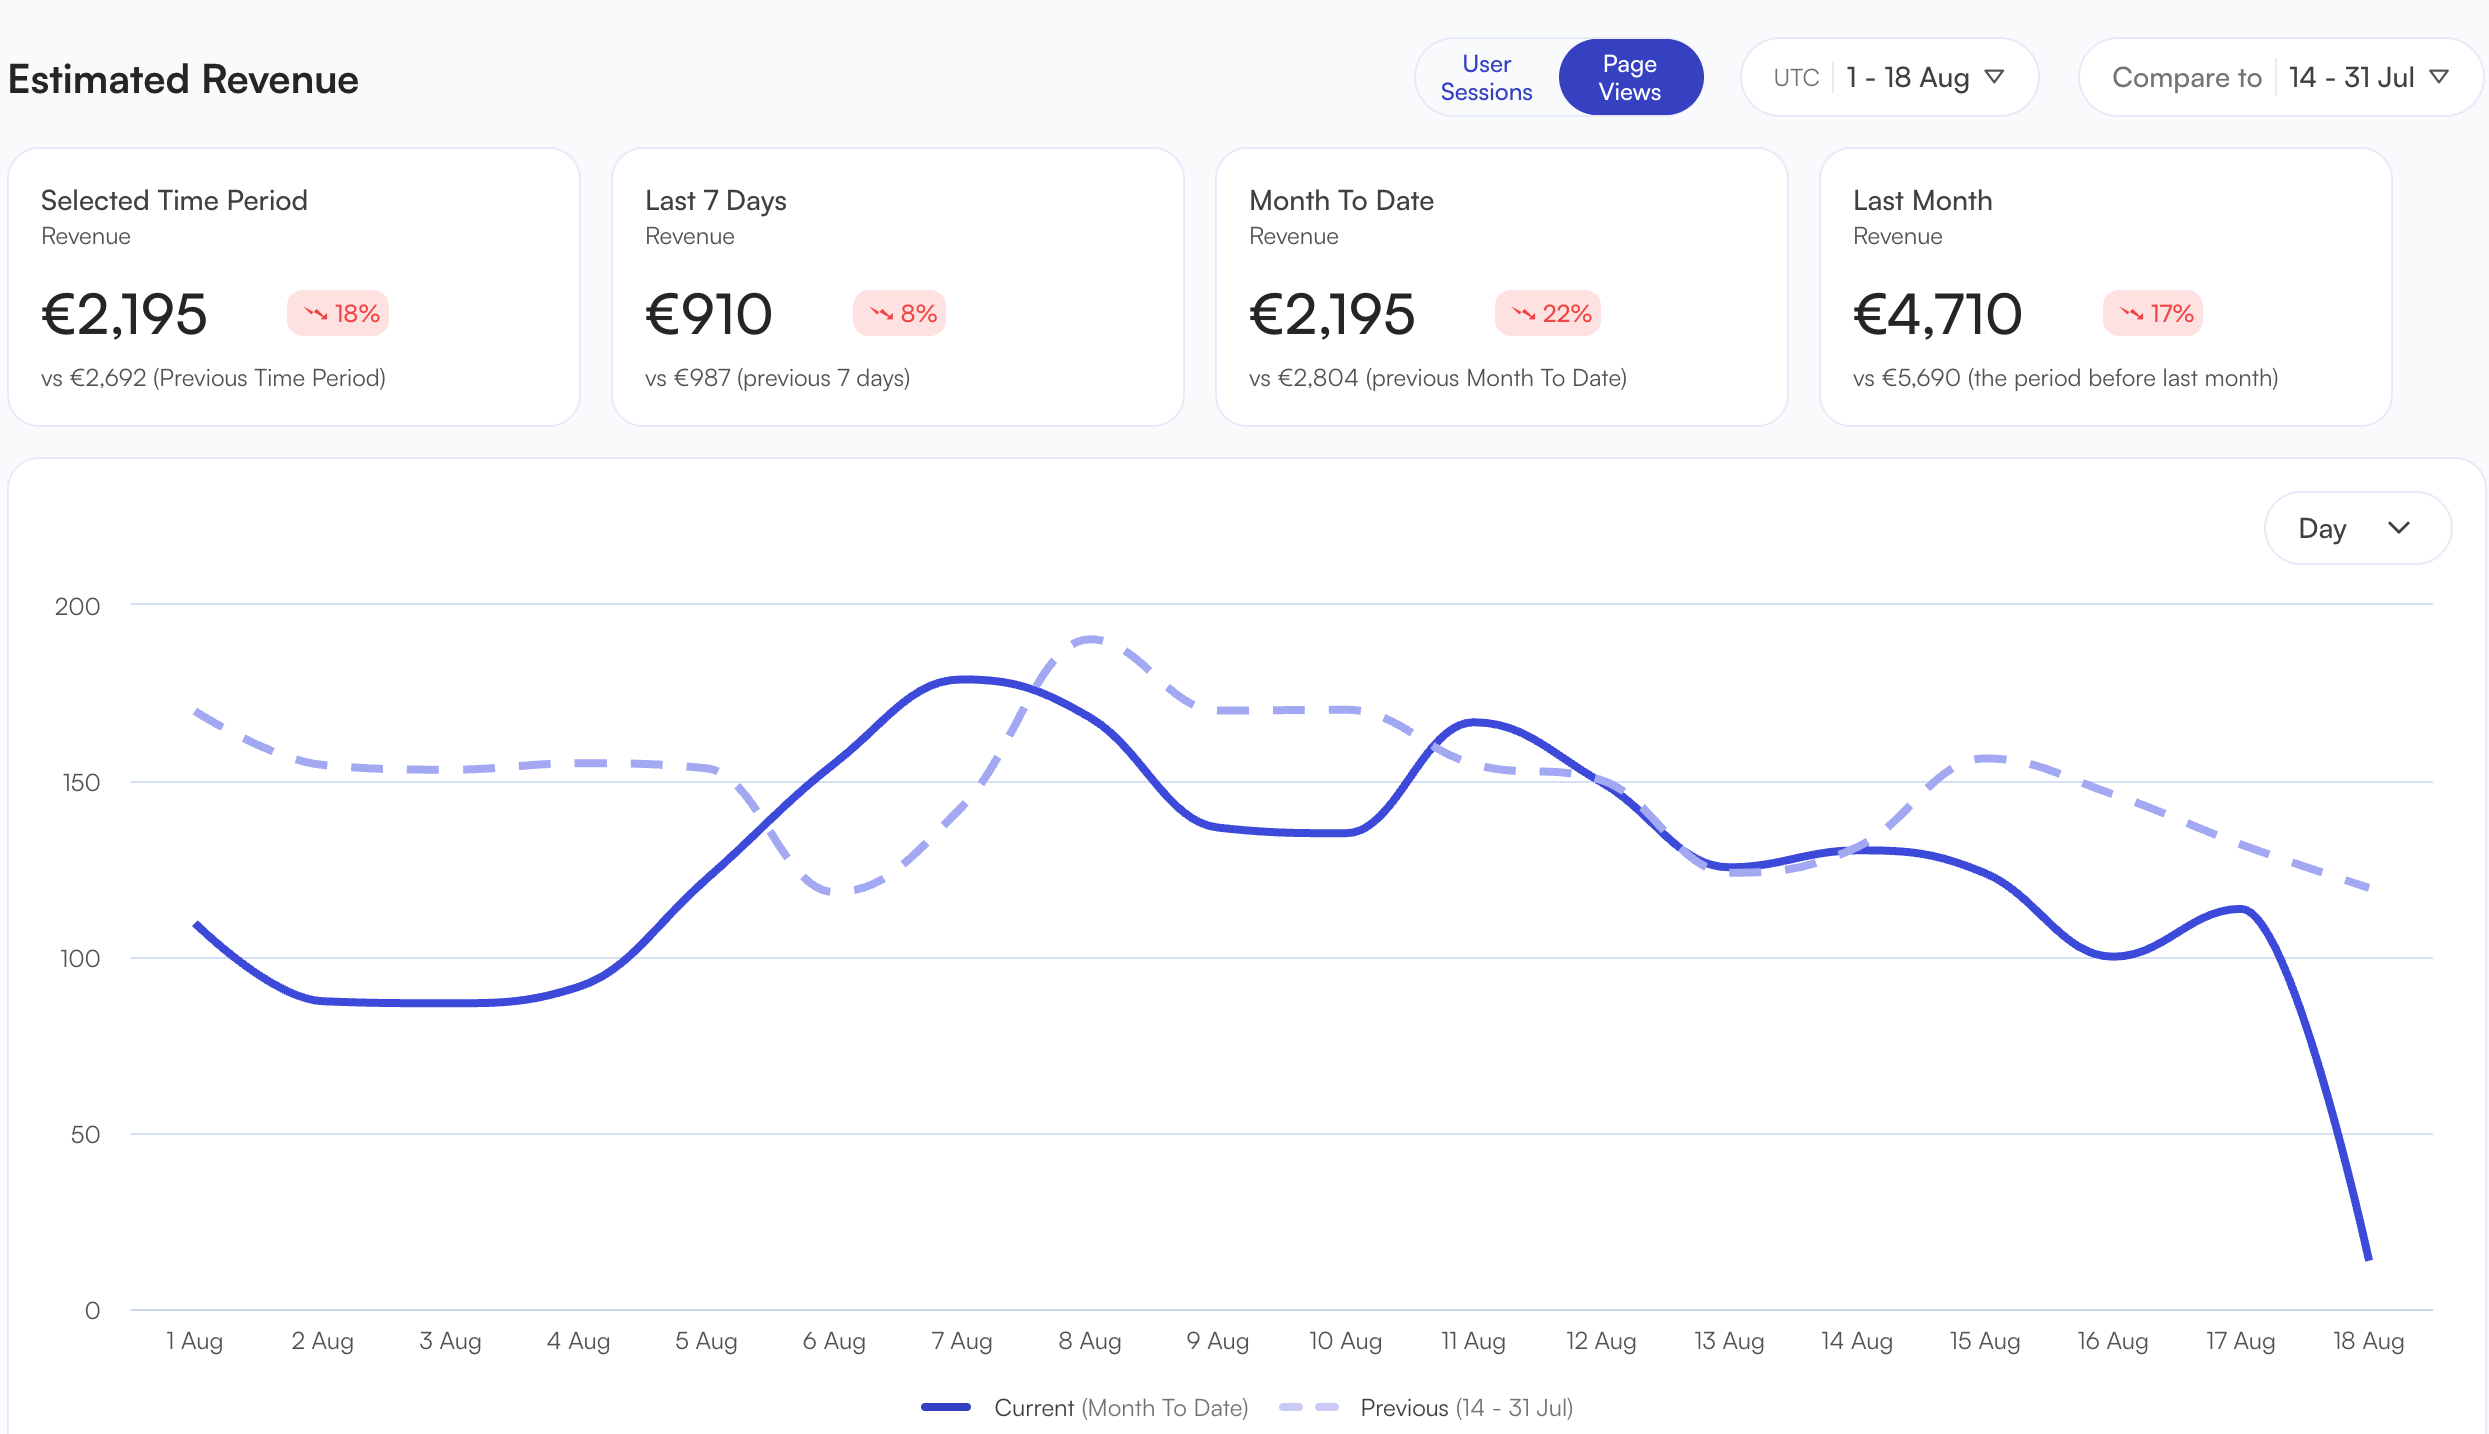This screenshot has width=2489, height=1434.
Task: Click the date range dropdown triangle arrow
Action: pos(1994,77)
